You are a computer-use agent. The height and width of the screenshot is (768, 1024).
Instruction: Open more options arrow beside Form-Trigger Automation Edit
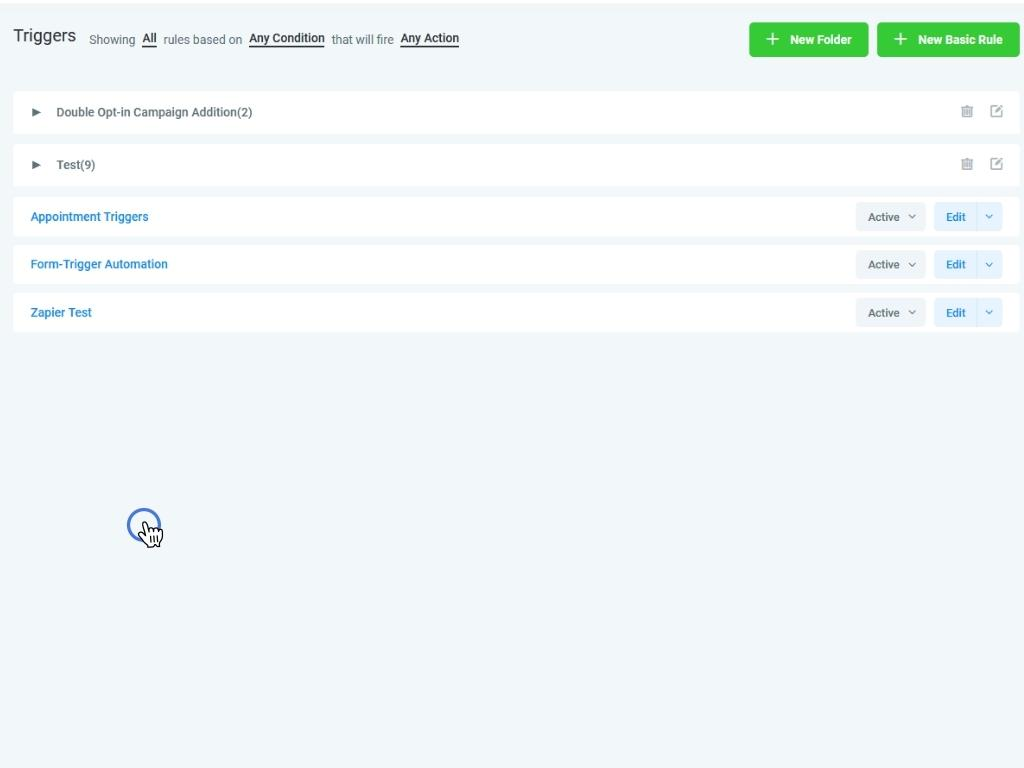tap(989, 264)
